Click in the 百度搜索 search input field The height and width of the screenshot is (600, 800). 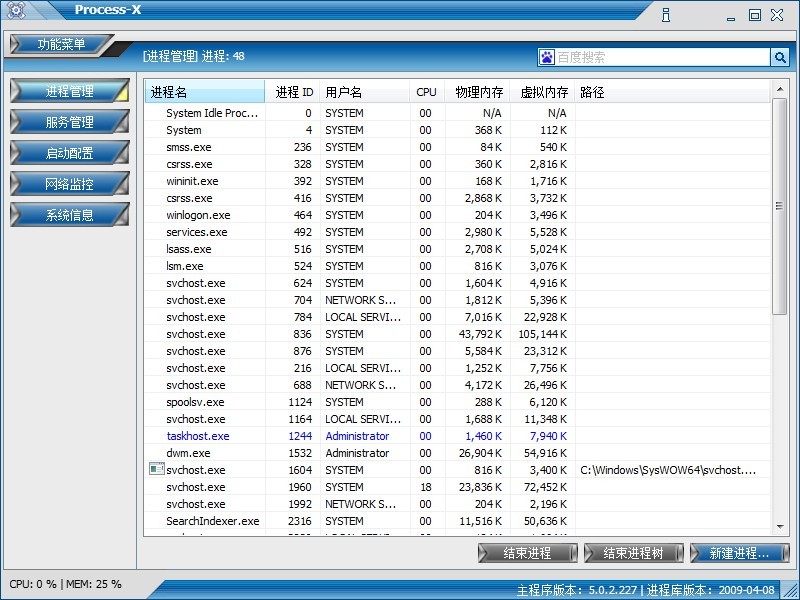coord(660,57)
